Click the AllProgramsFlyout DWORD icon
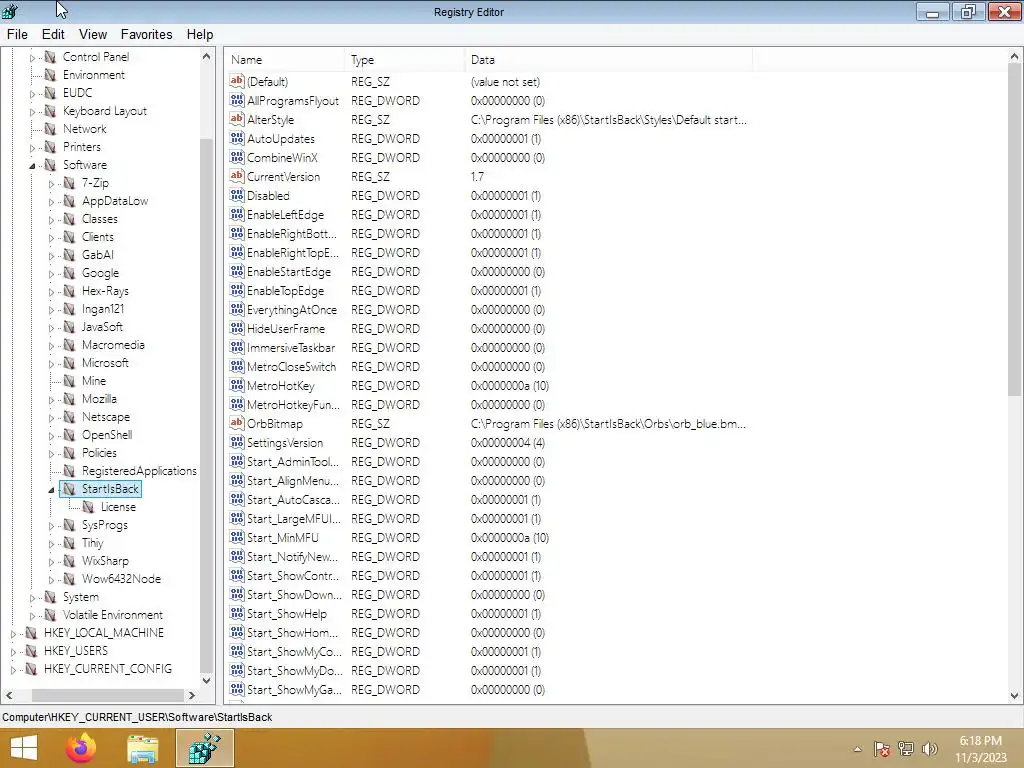This screenshot has height=768, width=1024. click(236, 101)
